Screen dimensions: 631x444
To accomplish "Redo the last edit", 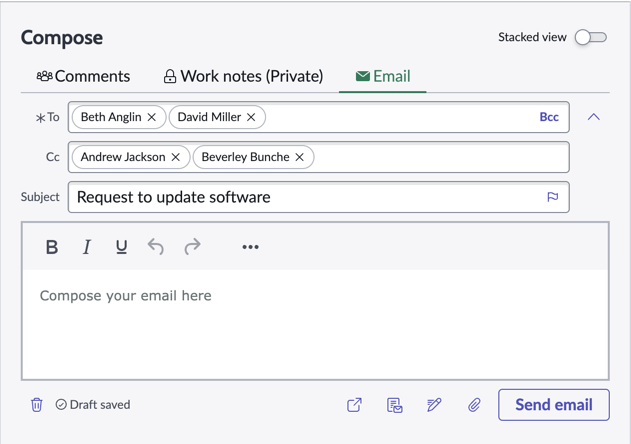I will click(192, 246).
